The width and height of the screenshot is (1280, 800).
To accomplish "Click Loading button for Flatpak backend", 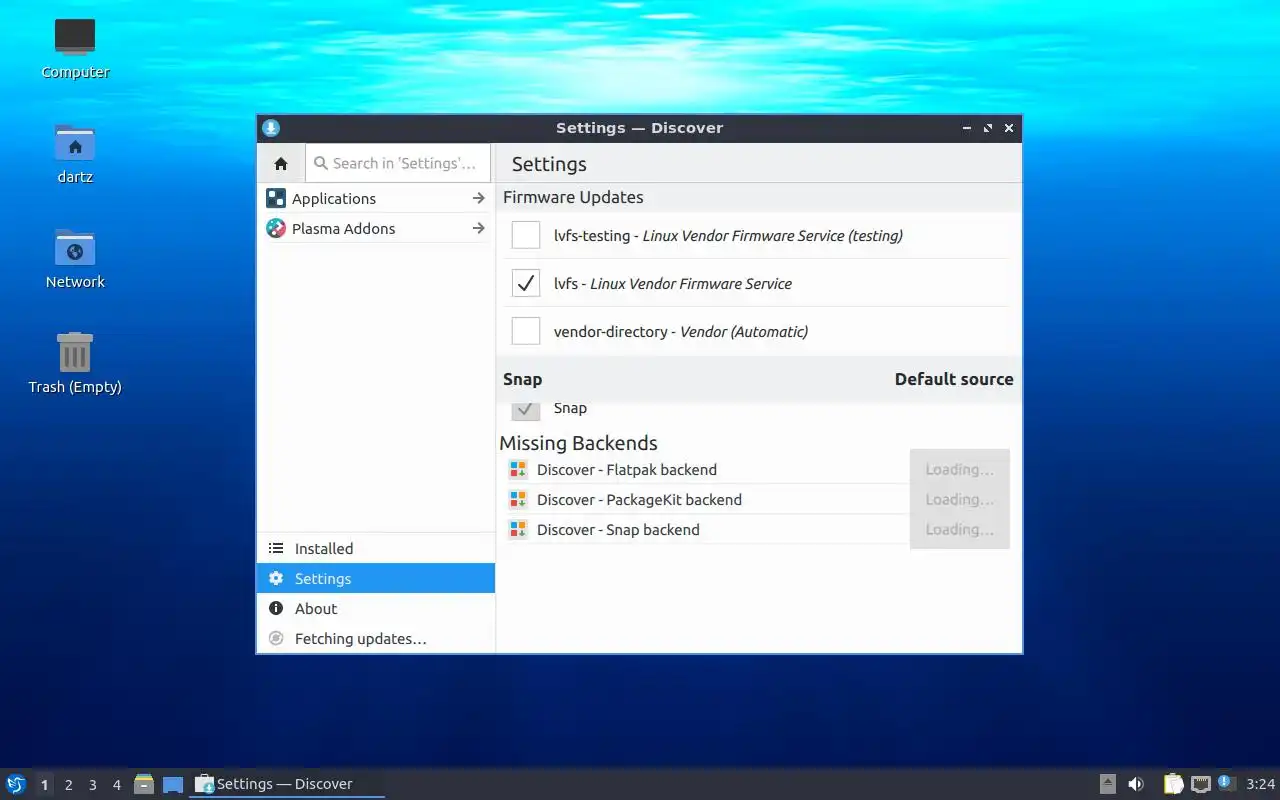I will click(959, 469).
